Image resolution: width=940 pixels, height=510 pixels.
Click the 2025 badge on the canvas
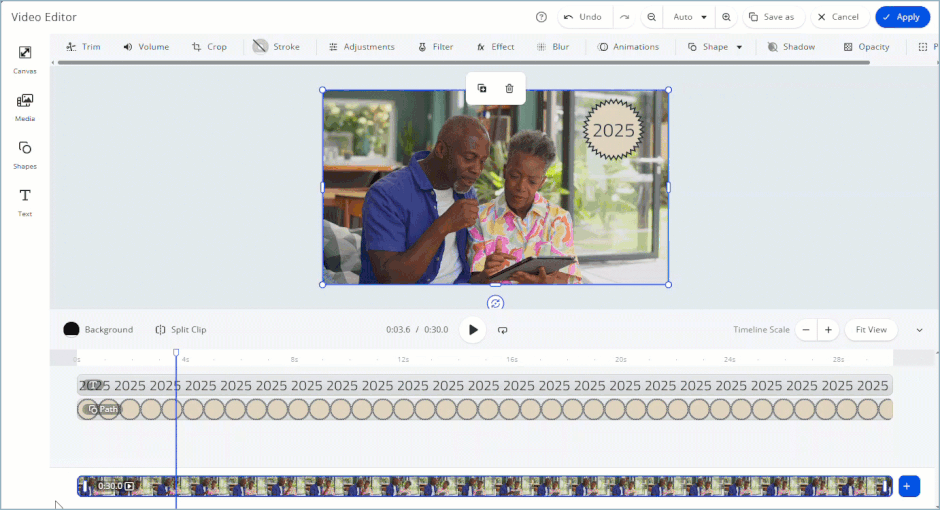(613, 130)
